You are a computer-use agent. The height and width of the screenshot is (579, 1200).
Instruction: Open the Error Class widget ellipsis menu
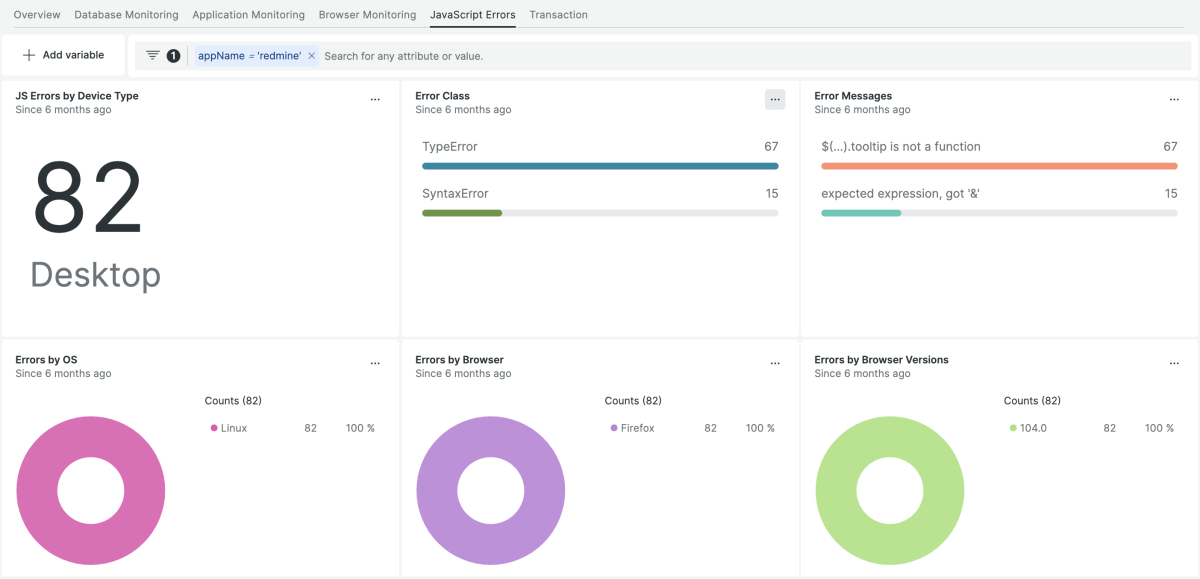775,100
